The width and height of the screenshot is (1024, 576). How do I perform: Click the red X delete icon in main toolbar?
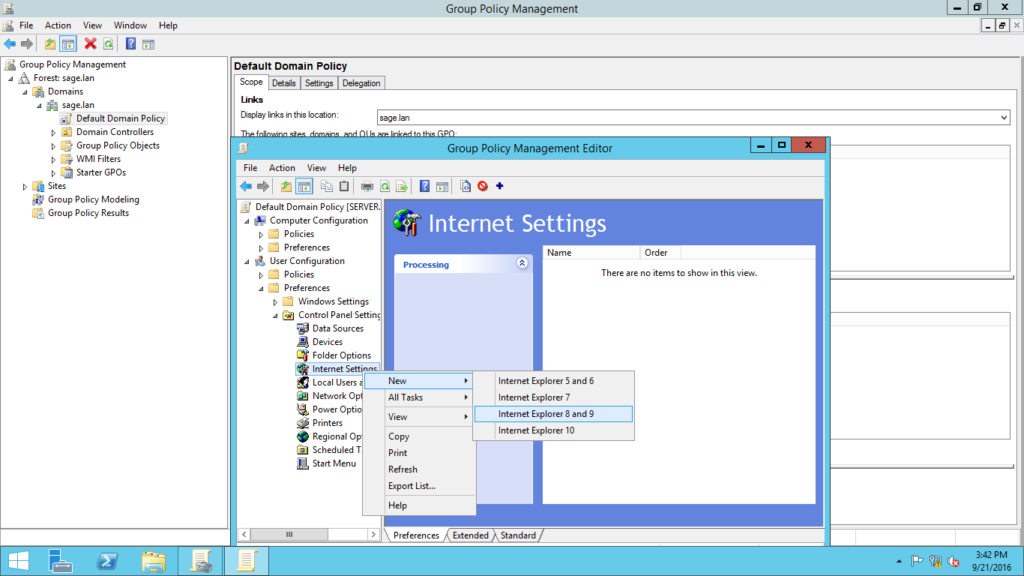pyautogui.click(x=90, y=44)
